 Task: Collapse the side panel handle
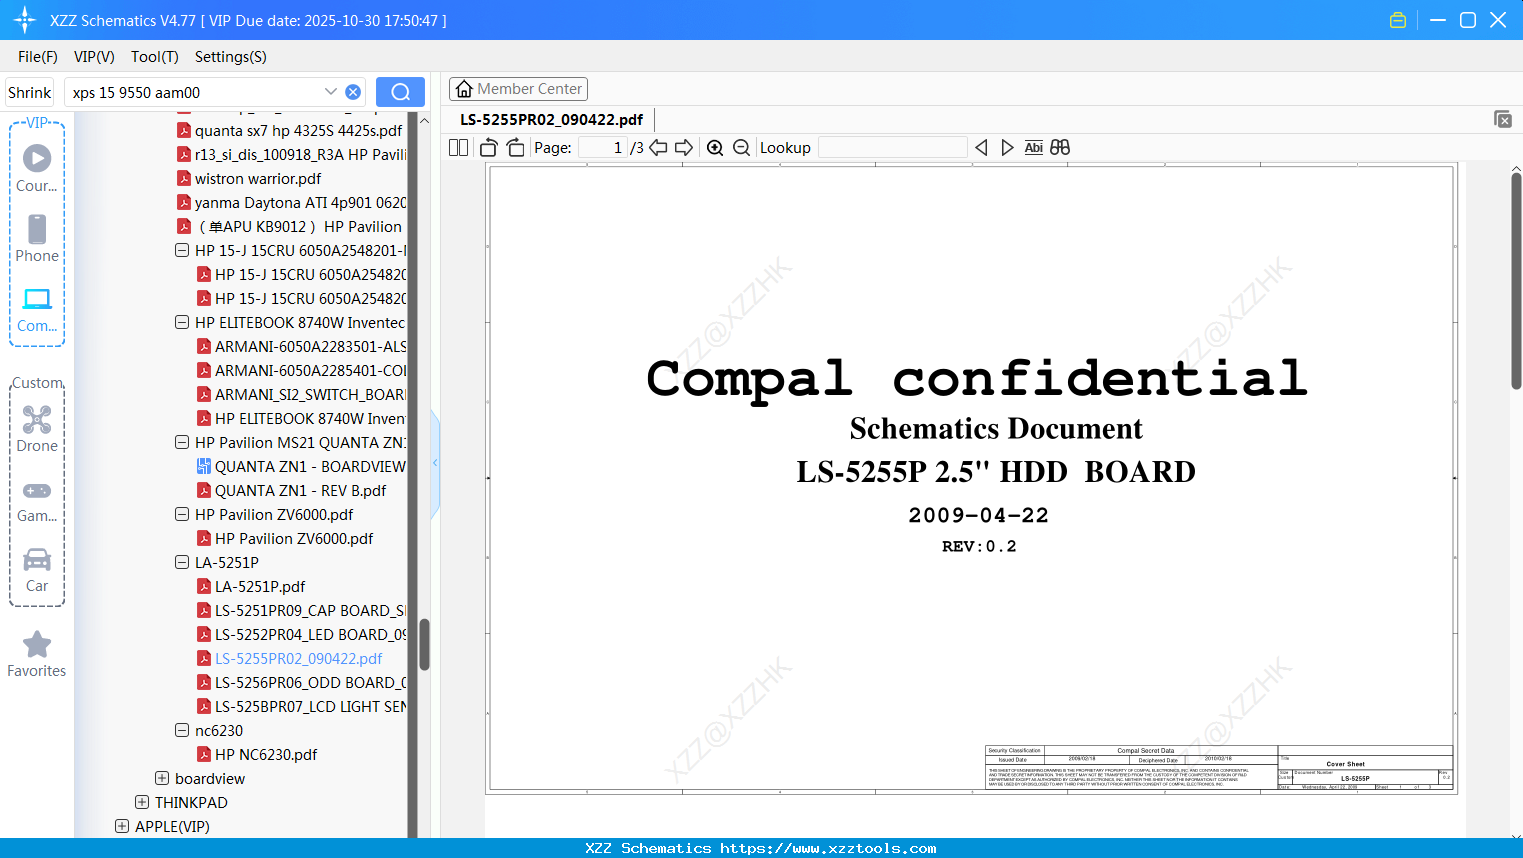[x=435, y=463]
